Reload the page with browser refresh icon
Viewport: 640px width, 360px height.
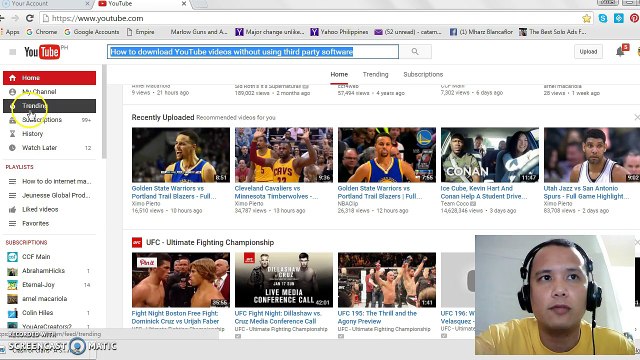[30, 18]
